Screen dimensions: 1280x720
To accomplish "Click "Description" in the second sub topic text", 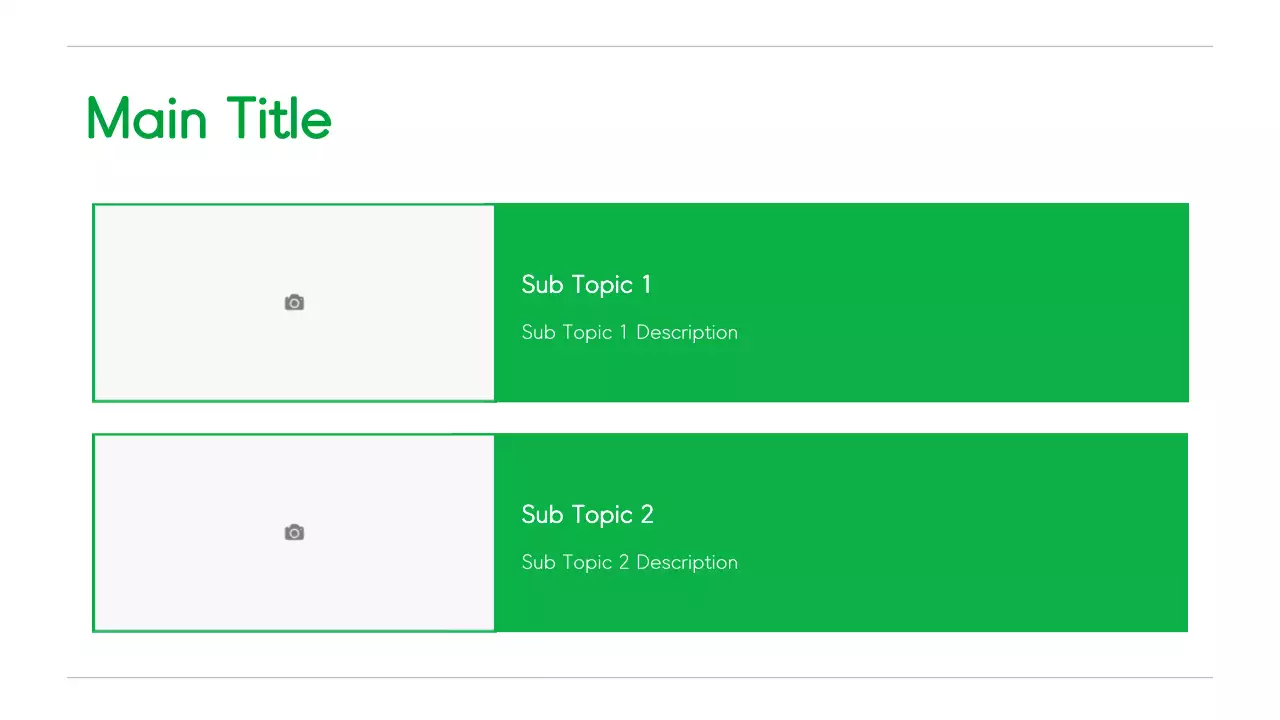I will coord(687,563).
